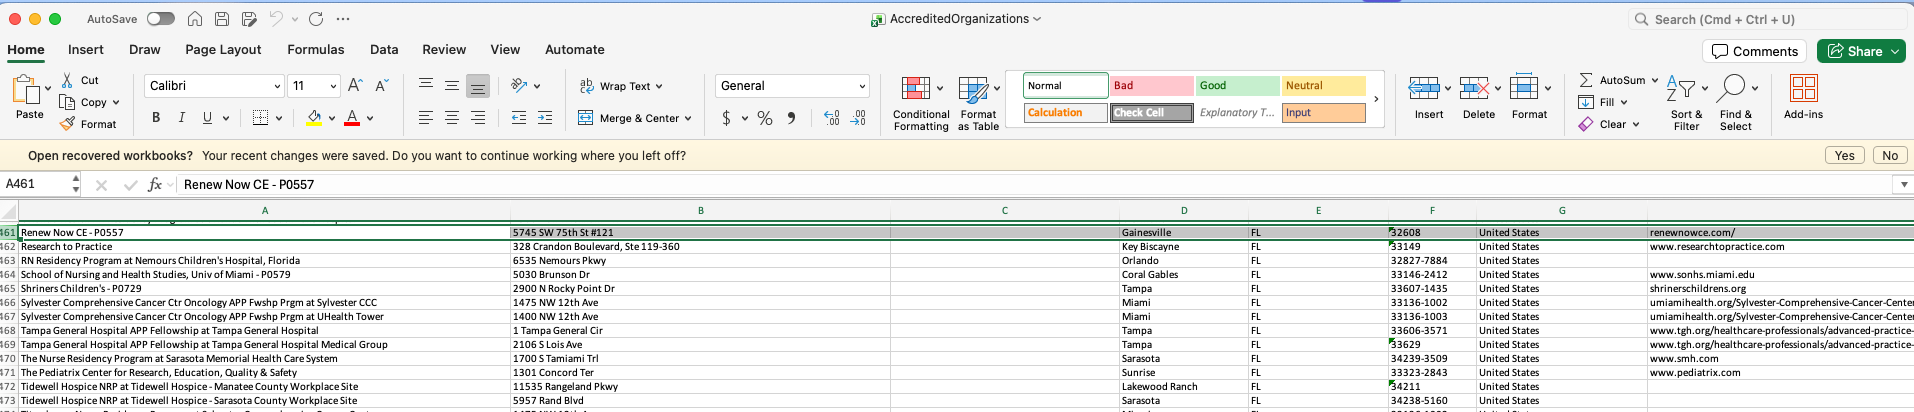Click the Percent Style icon

765,118
